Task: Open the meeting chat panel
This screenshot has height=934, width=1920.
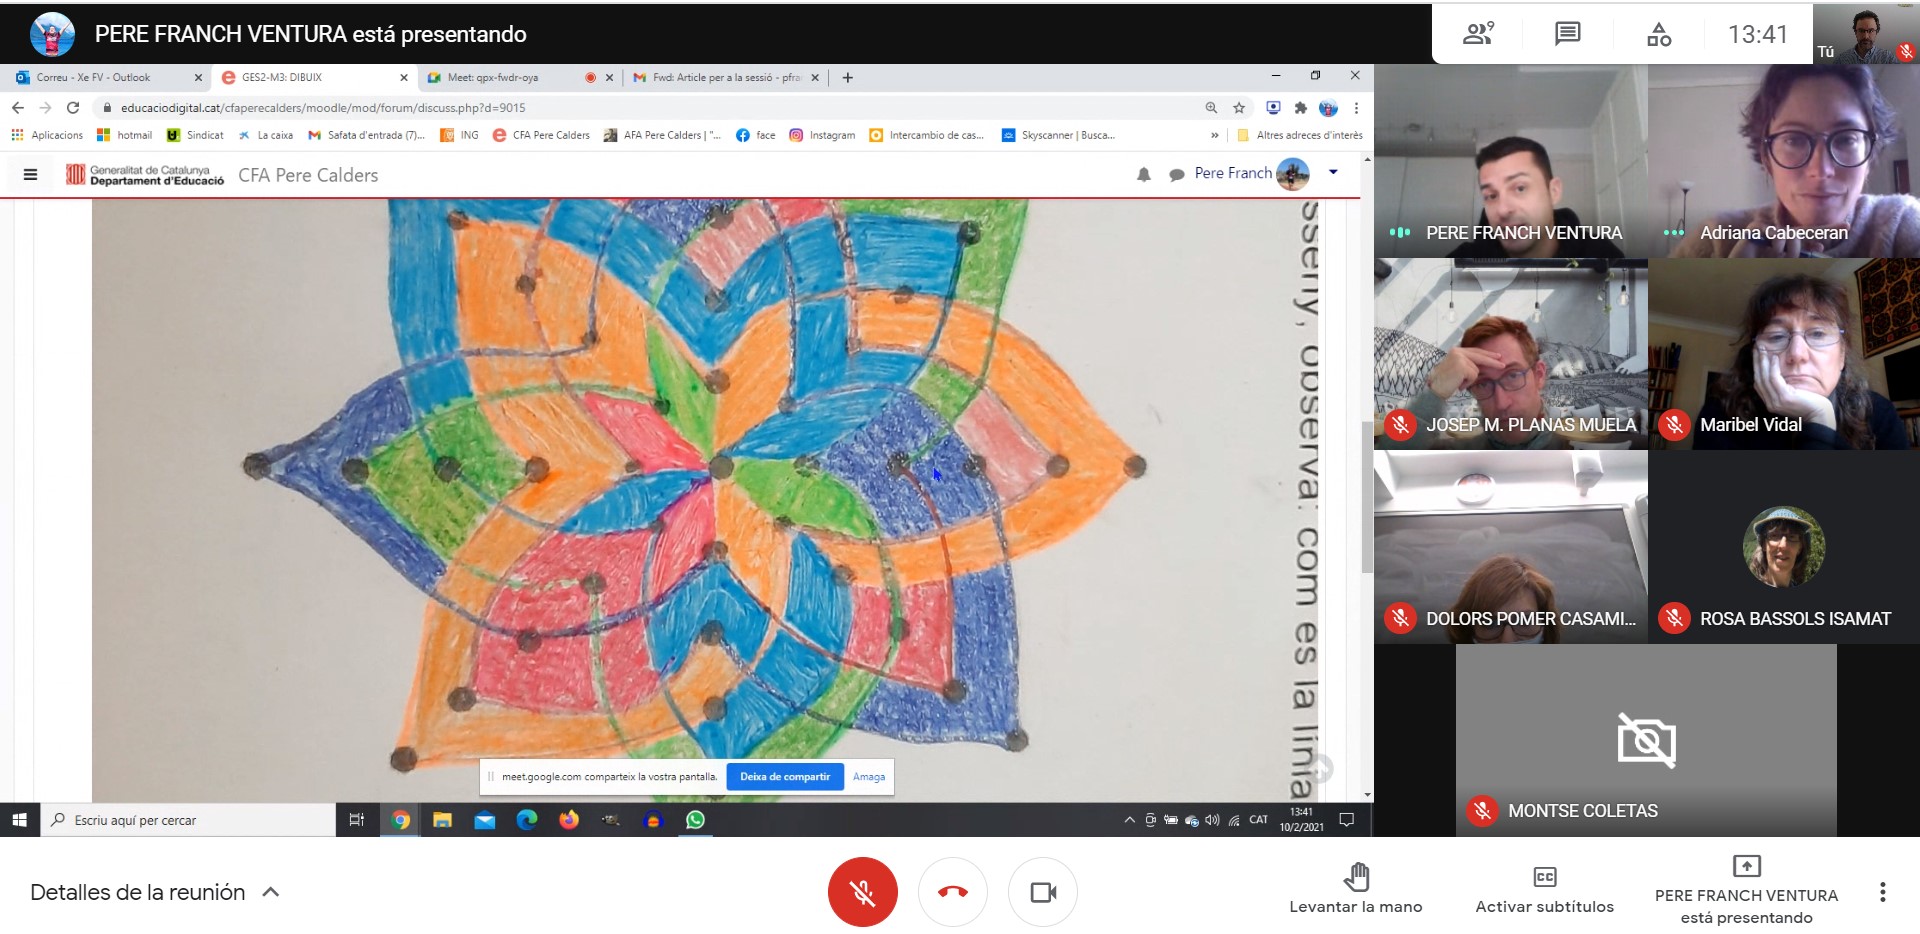Action: click(x=1567, y=34)
